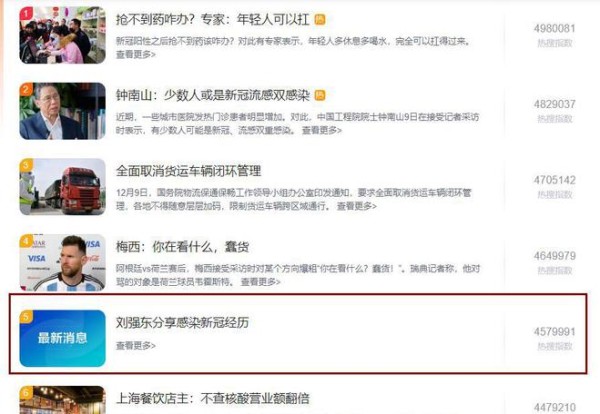Open the red freight truck thumbnail
This screenshot has height=414, width=600.
62,187
